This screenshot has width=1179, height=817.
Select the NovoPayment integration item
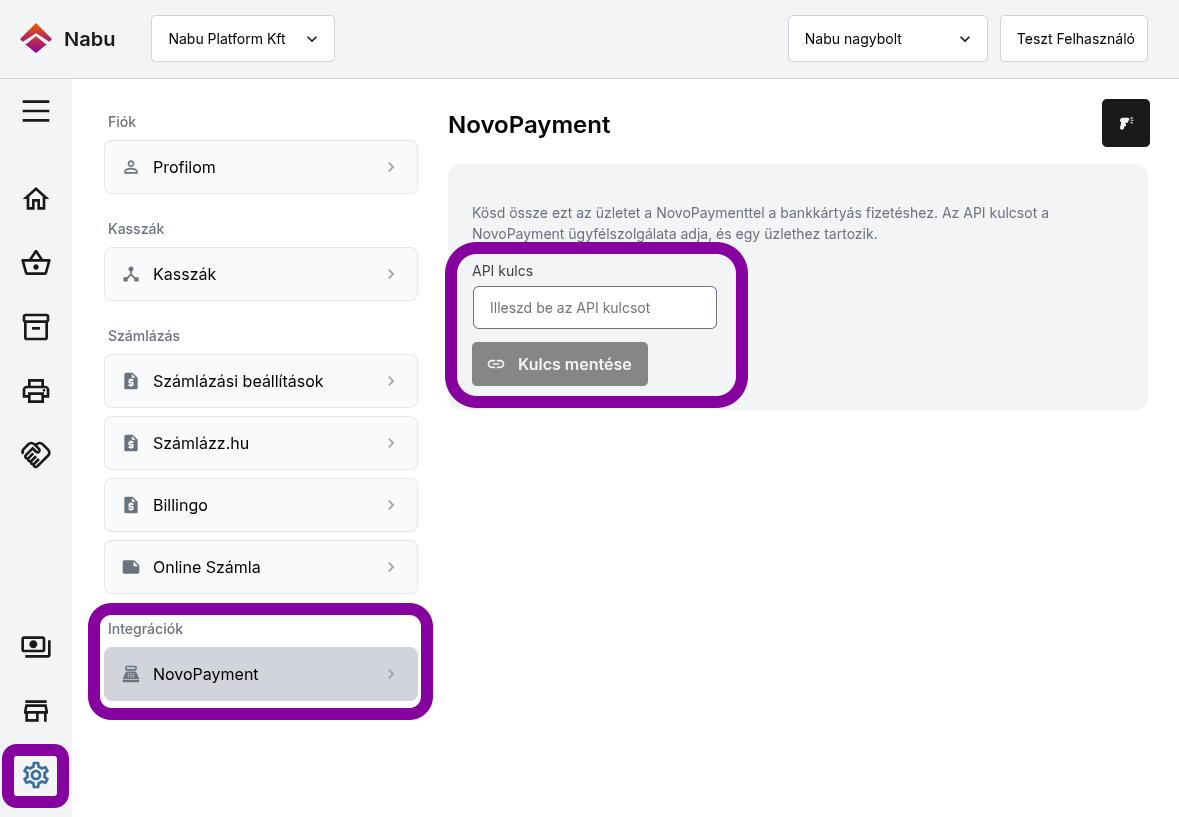[x=261, y=674]
